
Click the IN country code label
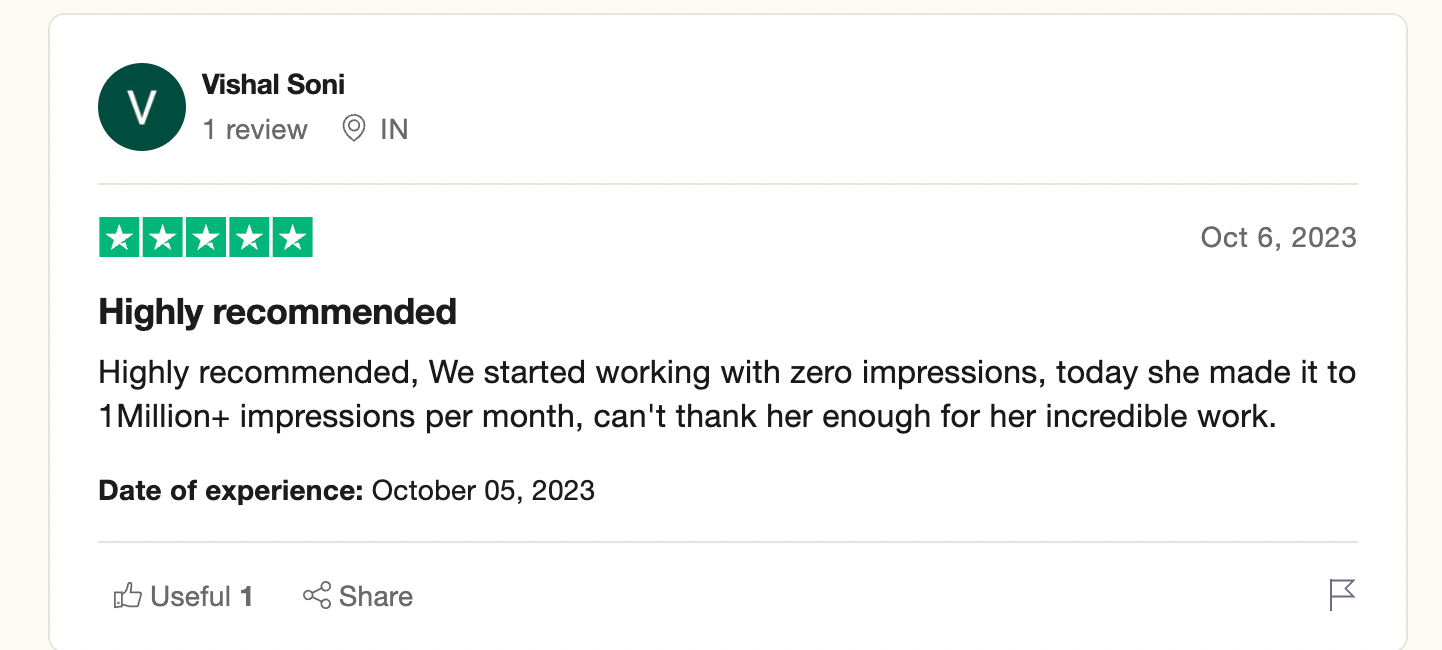point(394,129)
